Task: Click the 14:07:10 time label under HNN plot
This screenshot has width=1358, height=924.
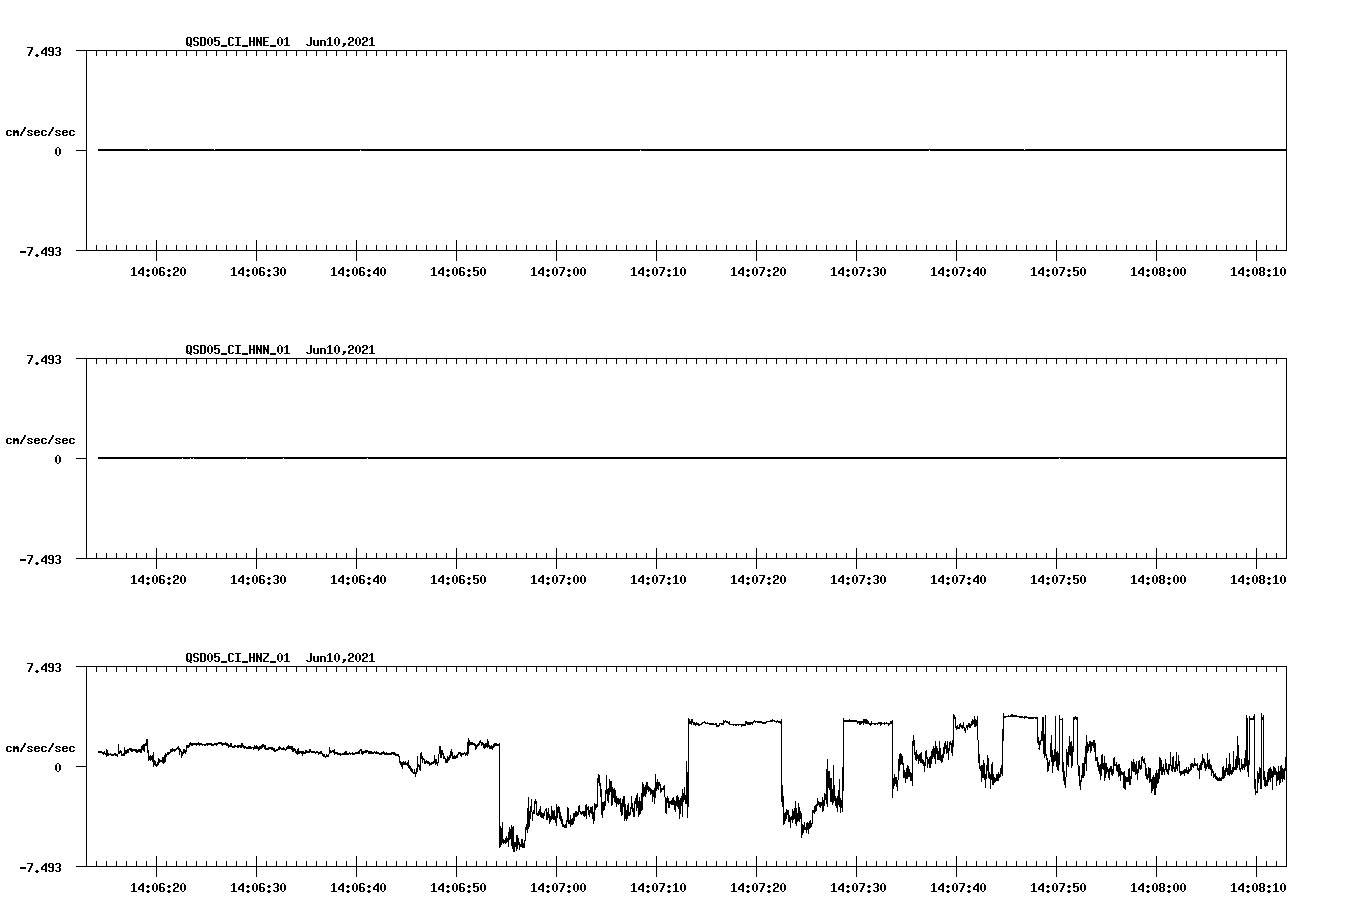Action: coord(658,580)
